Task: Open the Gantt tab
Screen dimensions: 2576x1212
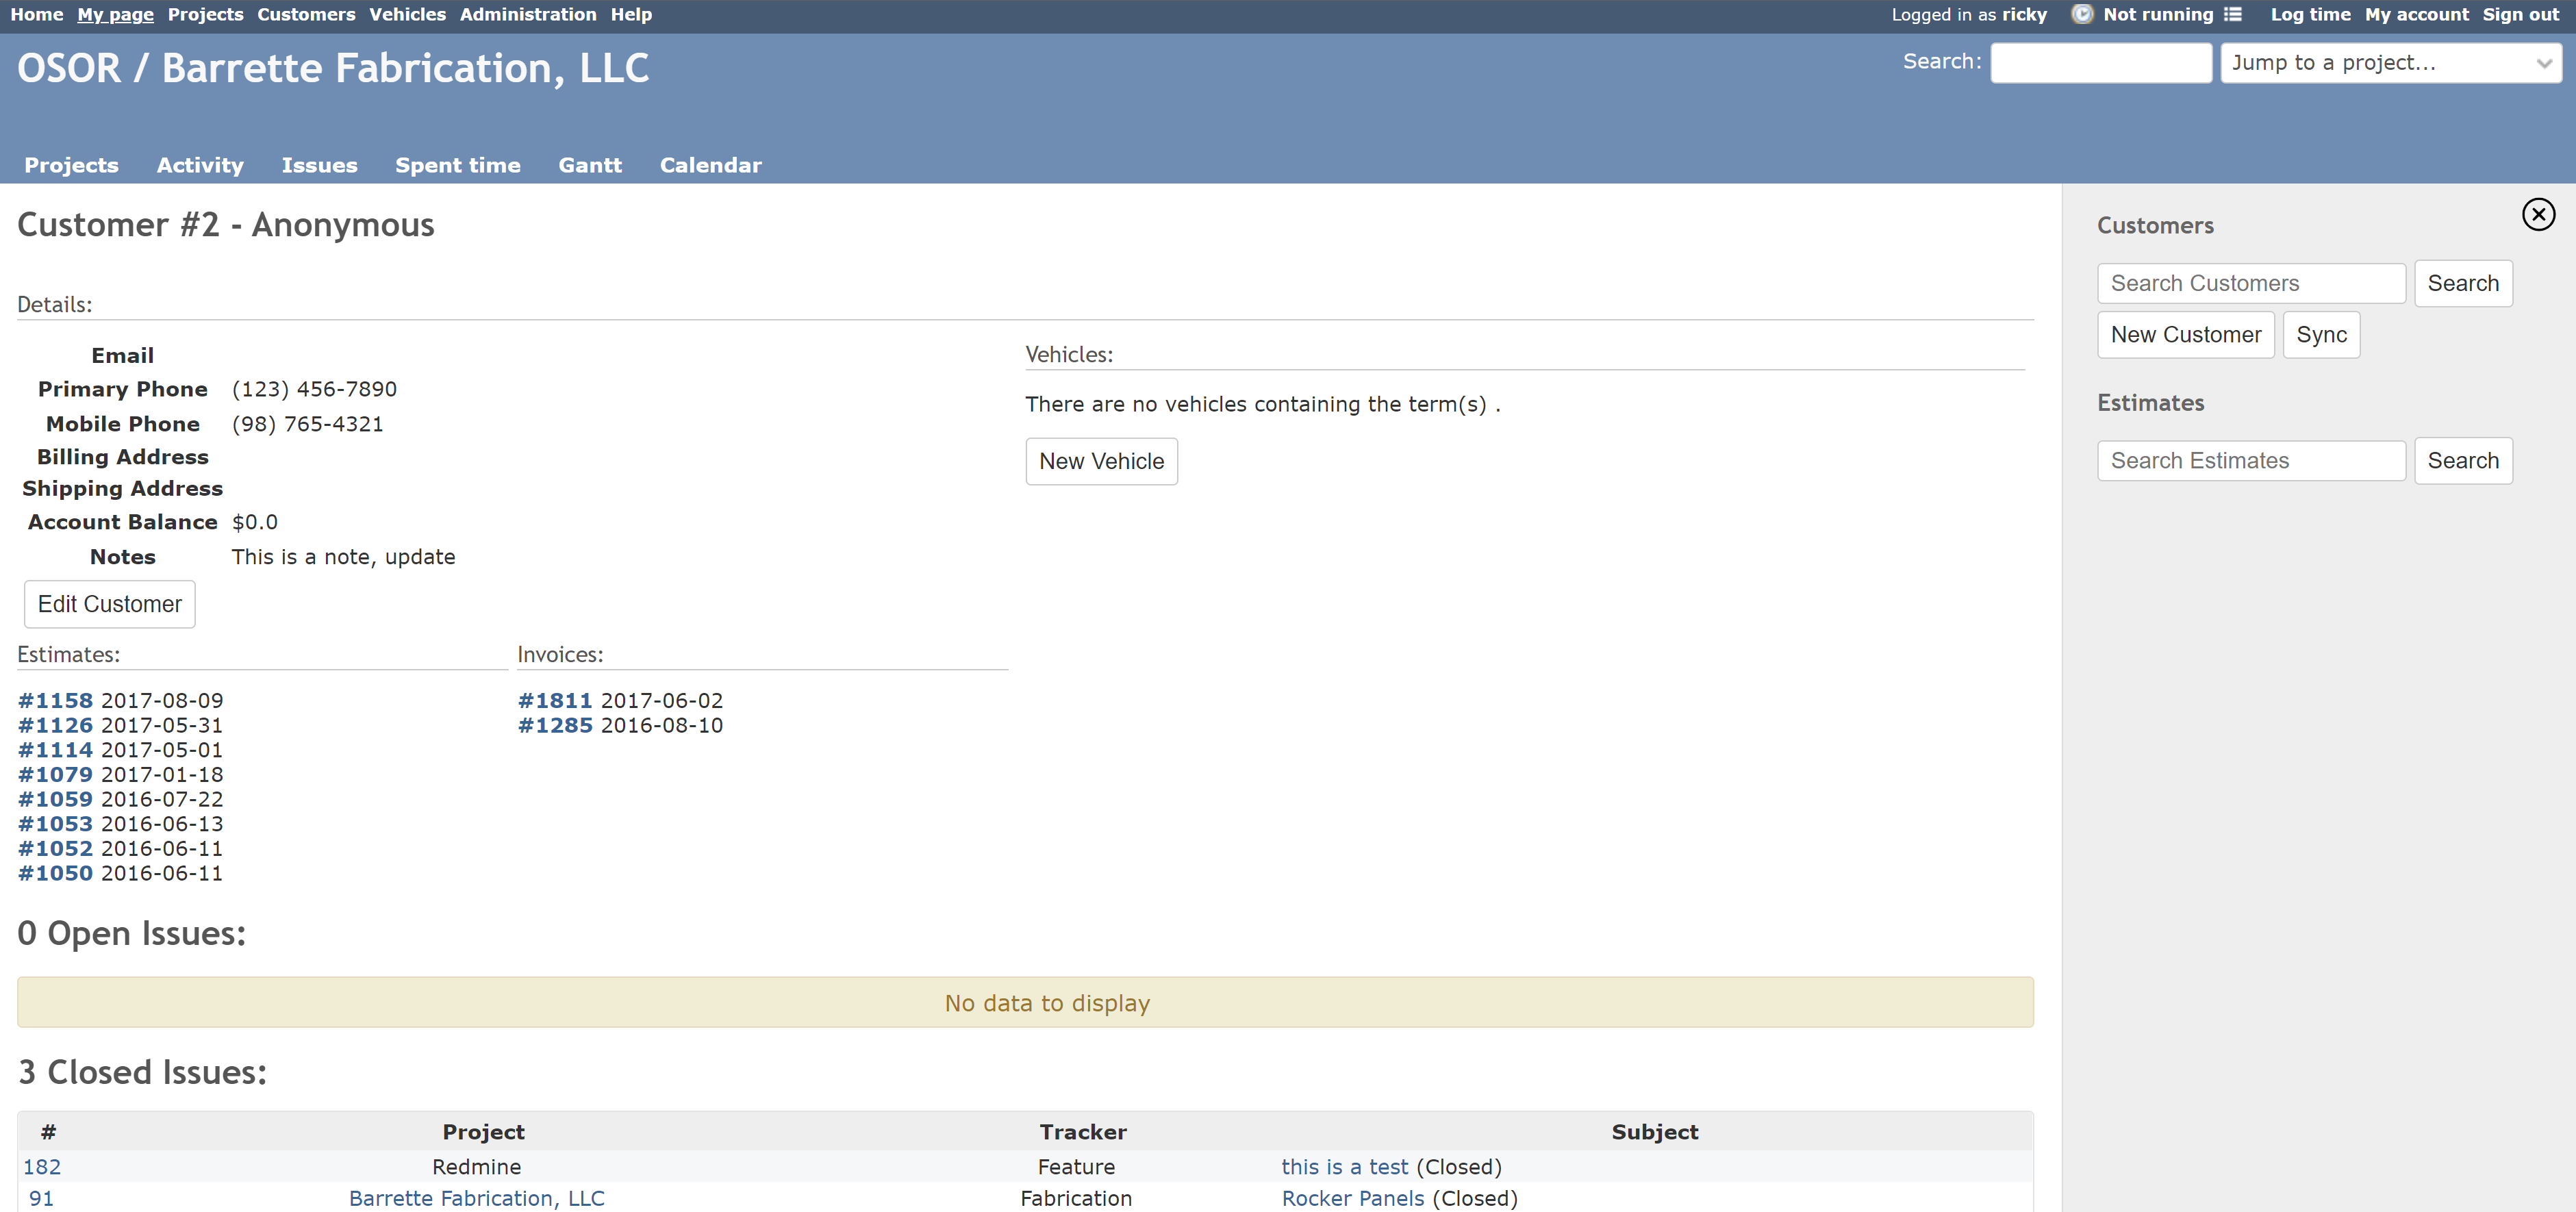Action: (589, 165)
